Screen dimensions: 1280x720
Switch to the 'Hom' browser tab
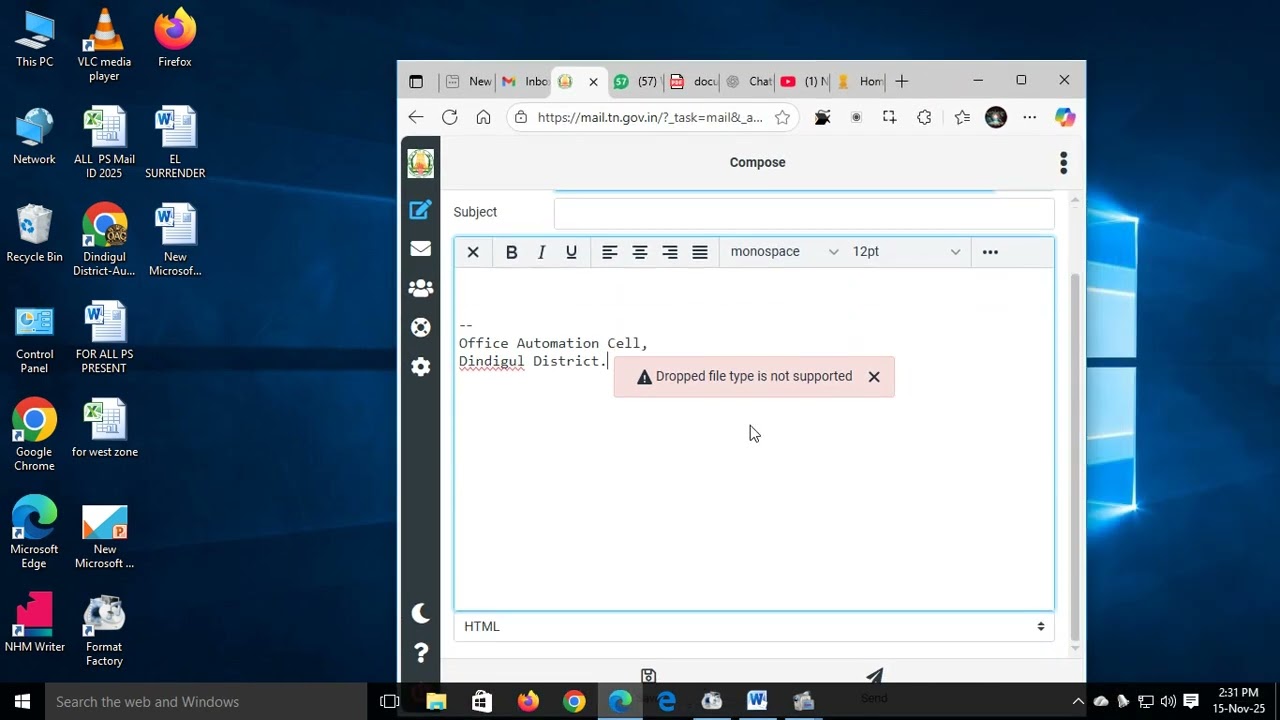click(x=860, y=82)
